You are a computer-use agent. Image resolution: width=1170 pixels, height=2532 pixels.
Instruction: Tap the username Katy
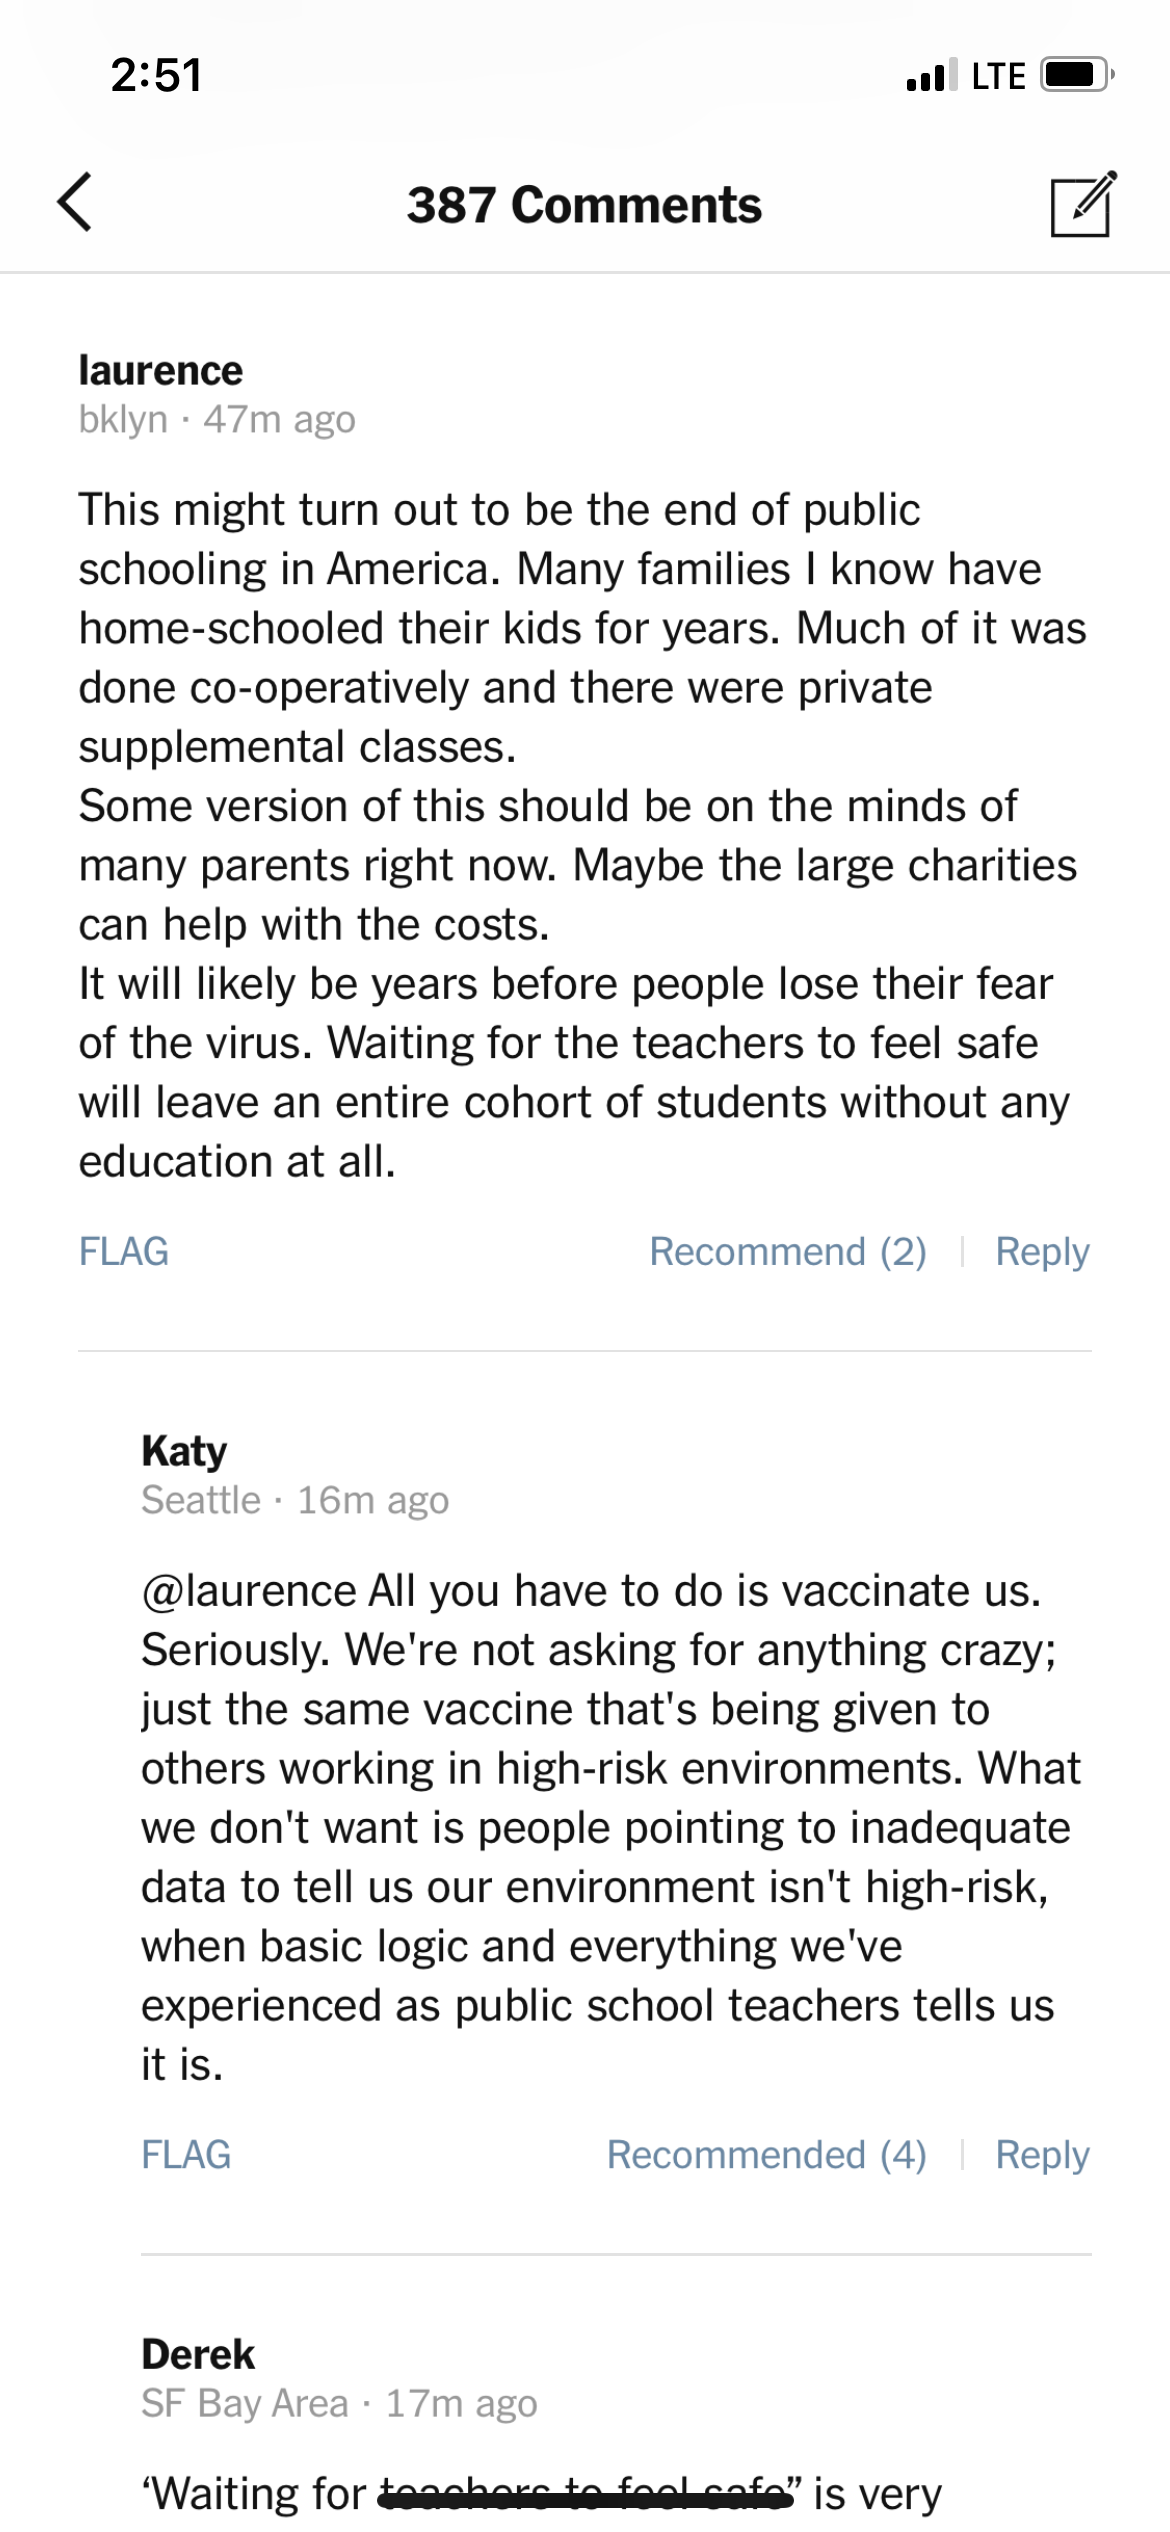pos(185,1451)
